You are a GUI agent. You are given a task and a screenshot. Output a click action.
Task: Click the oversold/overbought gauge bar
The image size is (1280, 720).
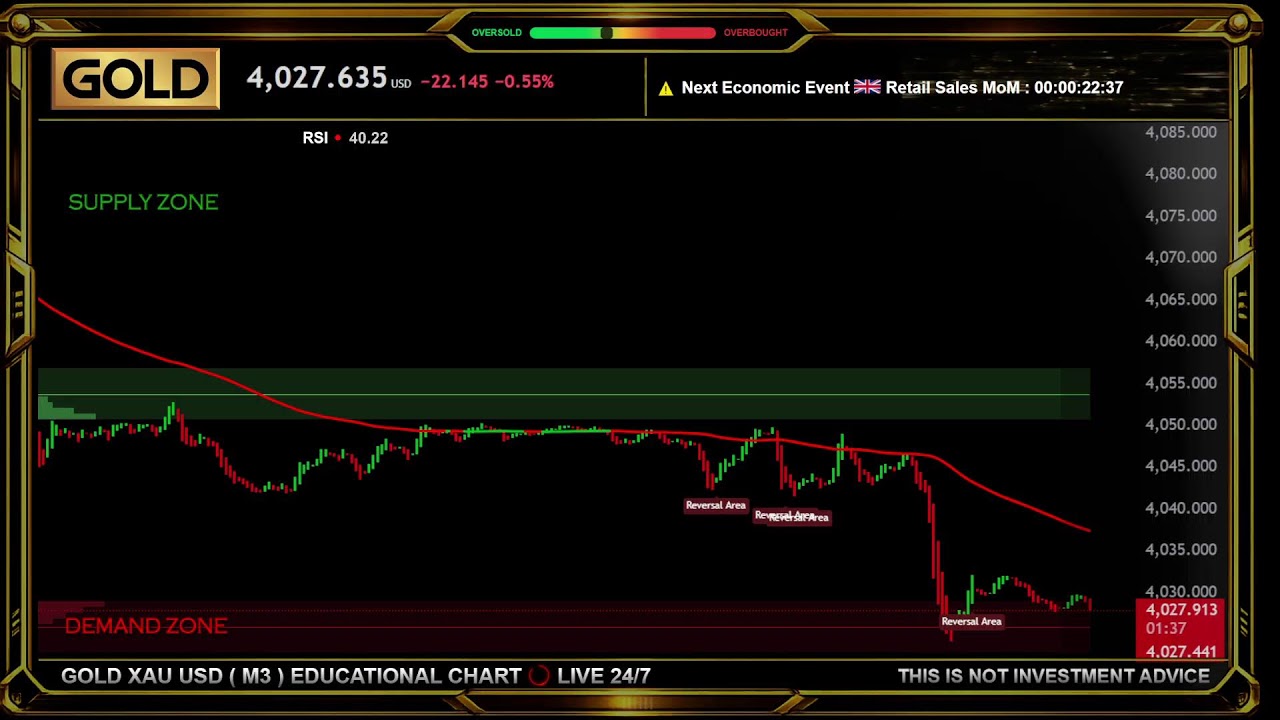click(x=622, y=33)
